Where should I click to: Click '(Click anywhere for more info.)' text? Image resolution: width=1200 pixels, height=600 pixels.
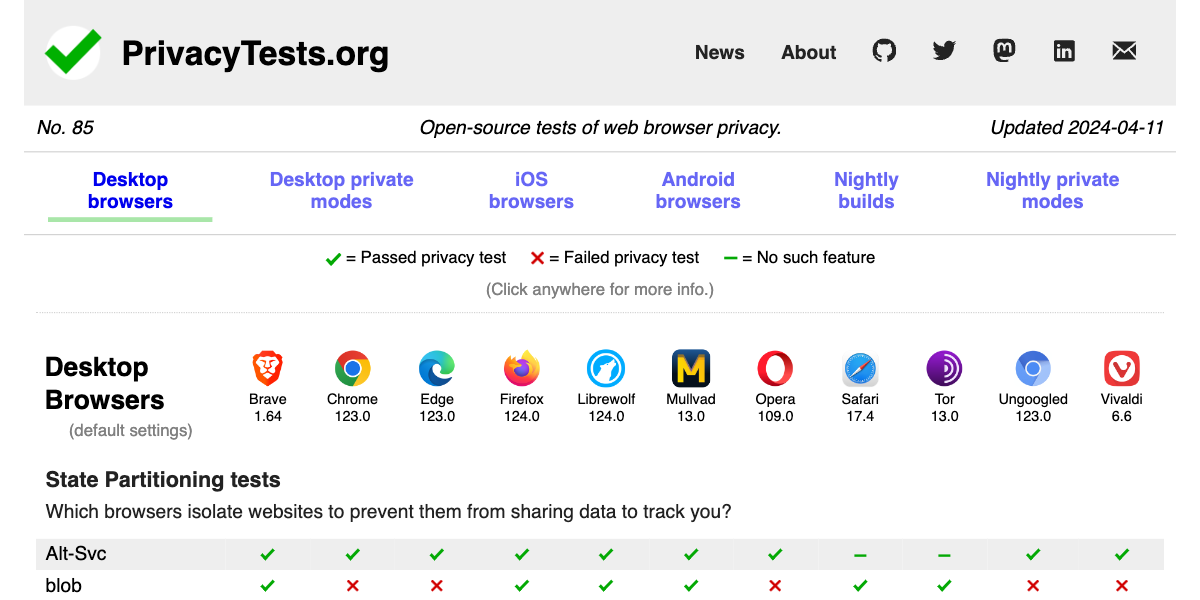pos(600,290)
